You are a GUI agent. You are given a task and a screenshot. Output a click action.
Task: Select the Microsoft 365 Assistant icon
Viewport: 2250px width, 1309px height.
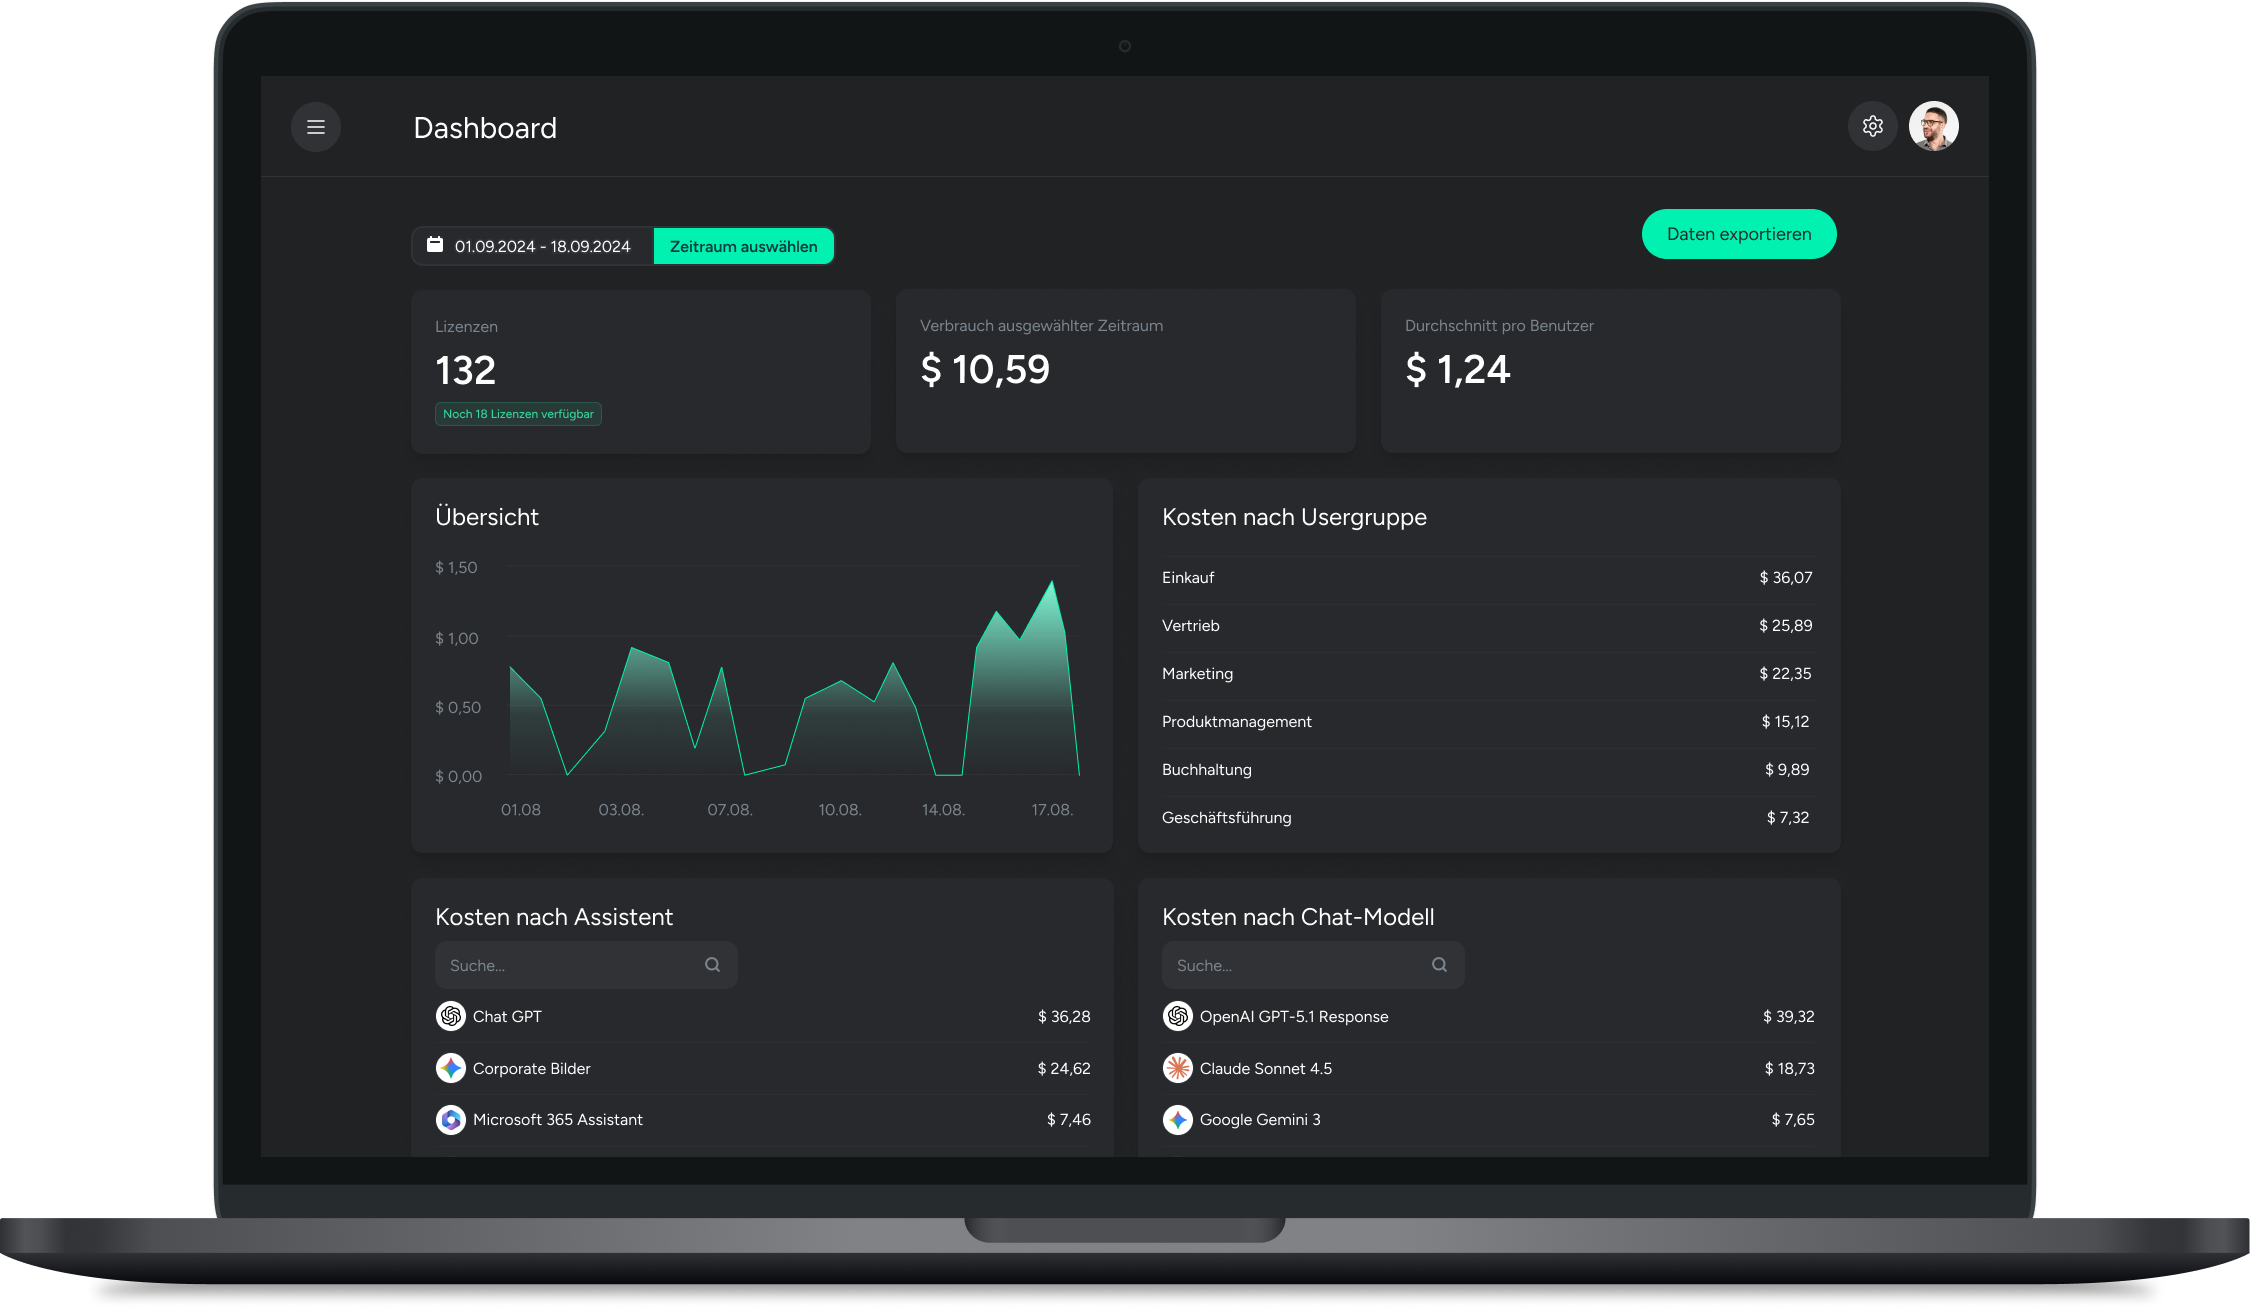point(451,1120)
